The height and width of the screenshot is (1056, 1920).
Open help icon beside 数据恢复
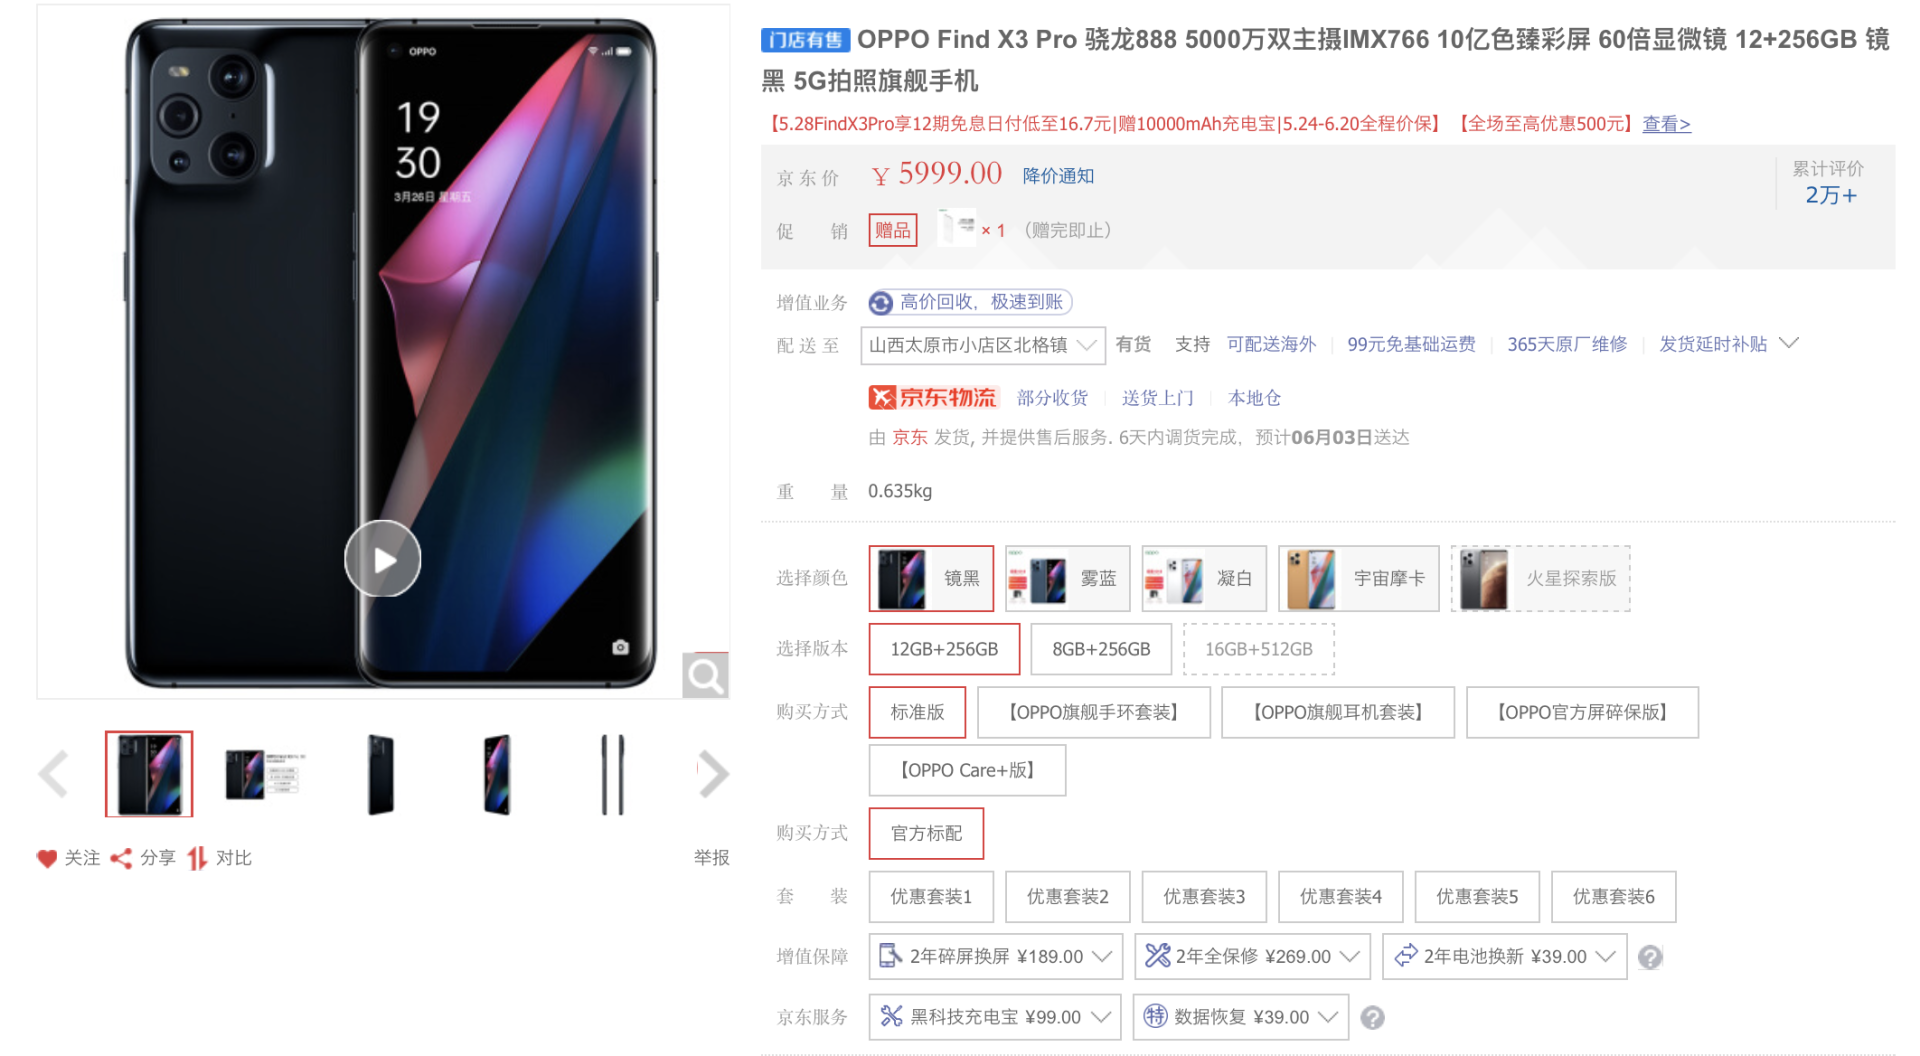coord(1373,1017)
